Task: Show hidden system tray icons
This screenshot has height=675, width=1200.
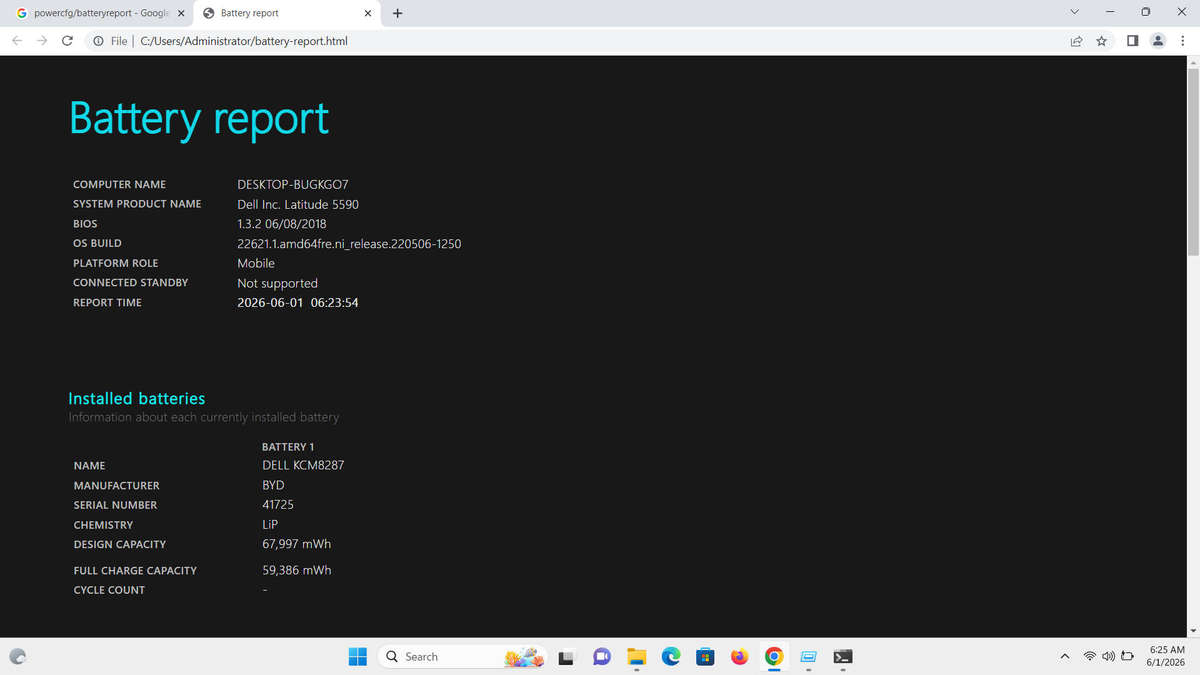Action: click(1064, 657)
